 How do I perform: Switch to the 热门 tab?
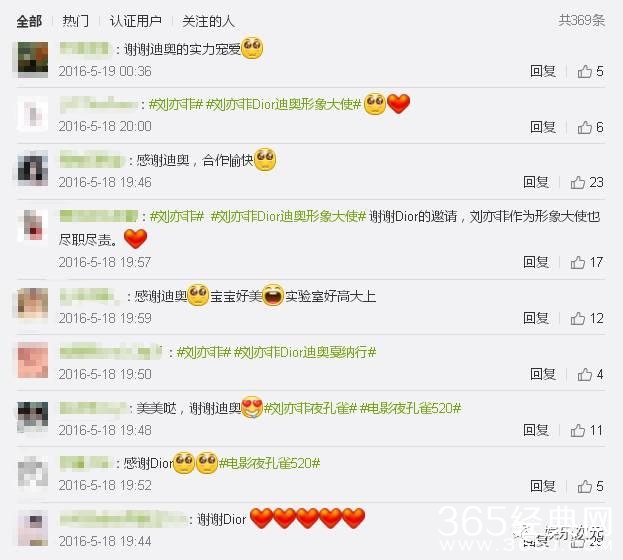75,21
